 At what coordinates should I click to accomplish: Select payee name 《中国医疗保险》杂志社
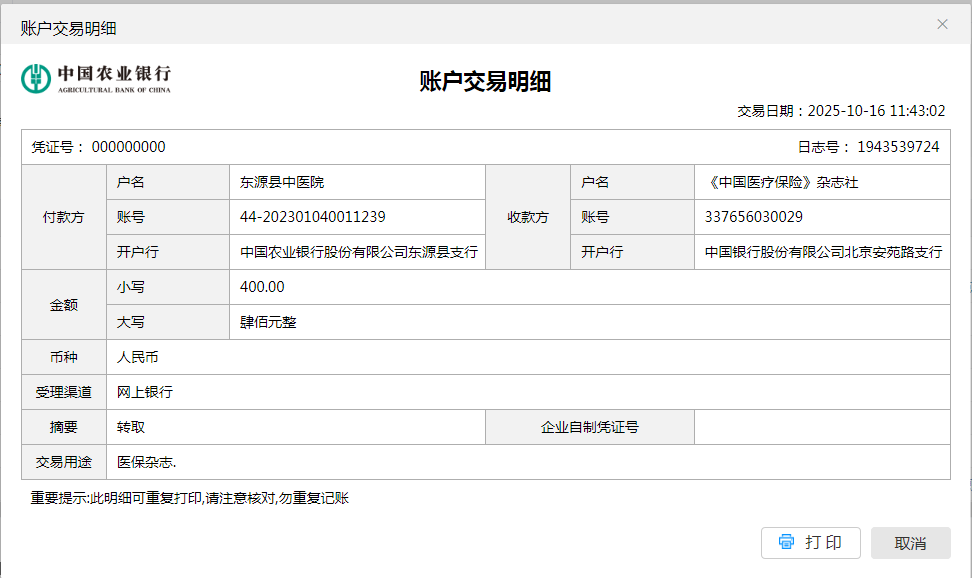pos(782,182)
